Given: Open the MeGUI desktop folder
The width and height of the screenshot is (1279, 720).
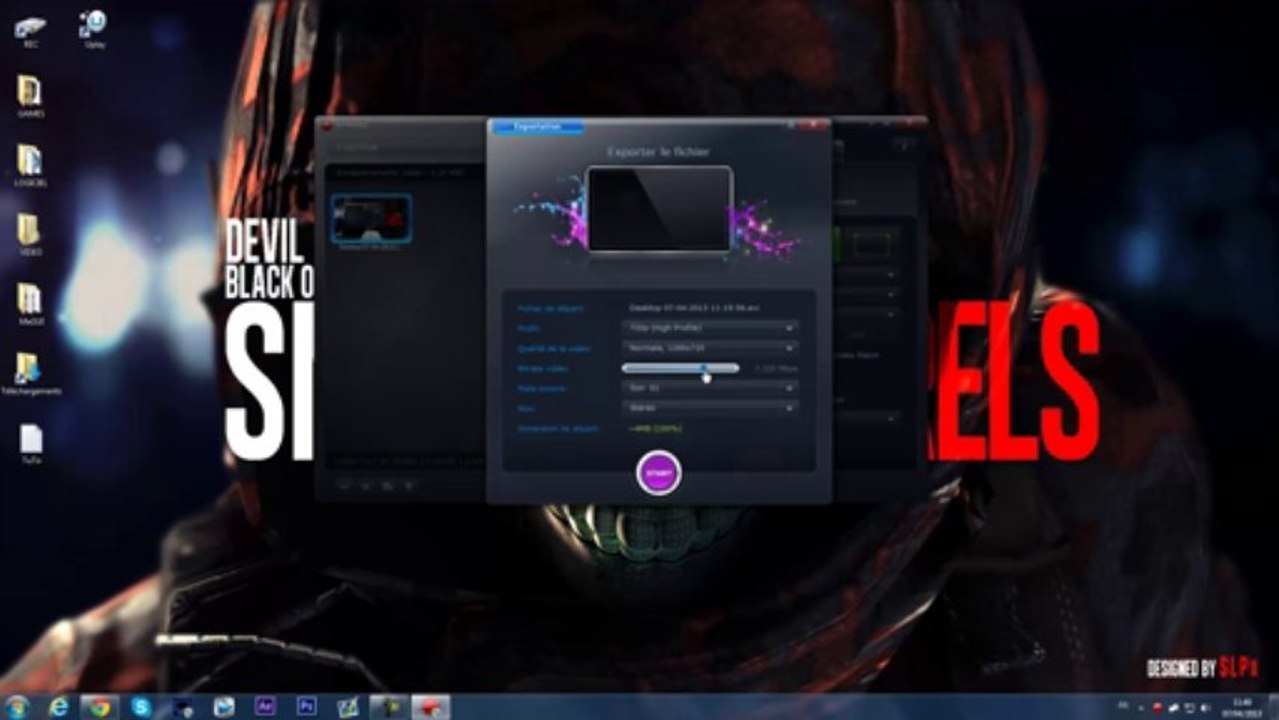Looking at the screenshot, I should point(30,305).
